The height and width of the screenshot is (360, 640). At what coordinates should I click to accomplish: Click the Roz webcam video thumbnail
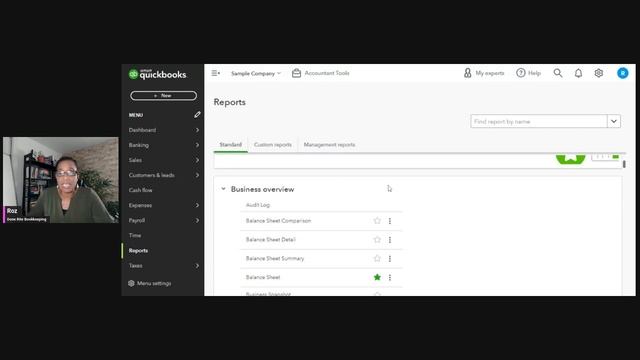[61, 180]
